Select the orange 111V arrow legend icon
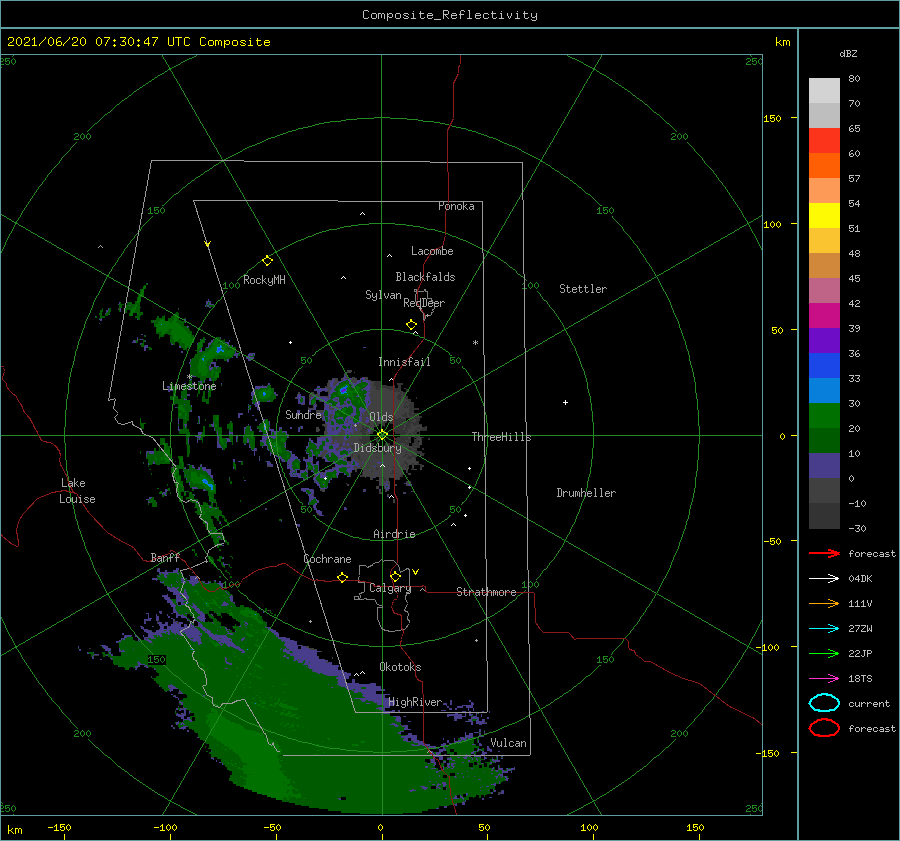 [824, 603]
